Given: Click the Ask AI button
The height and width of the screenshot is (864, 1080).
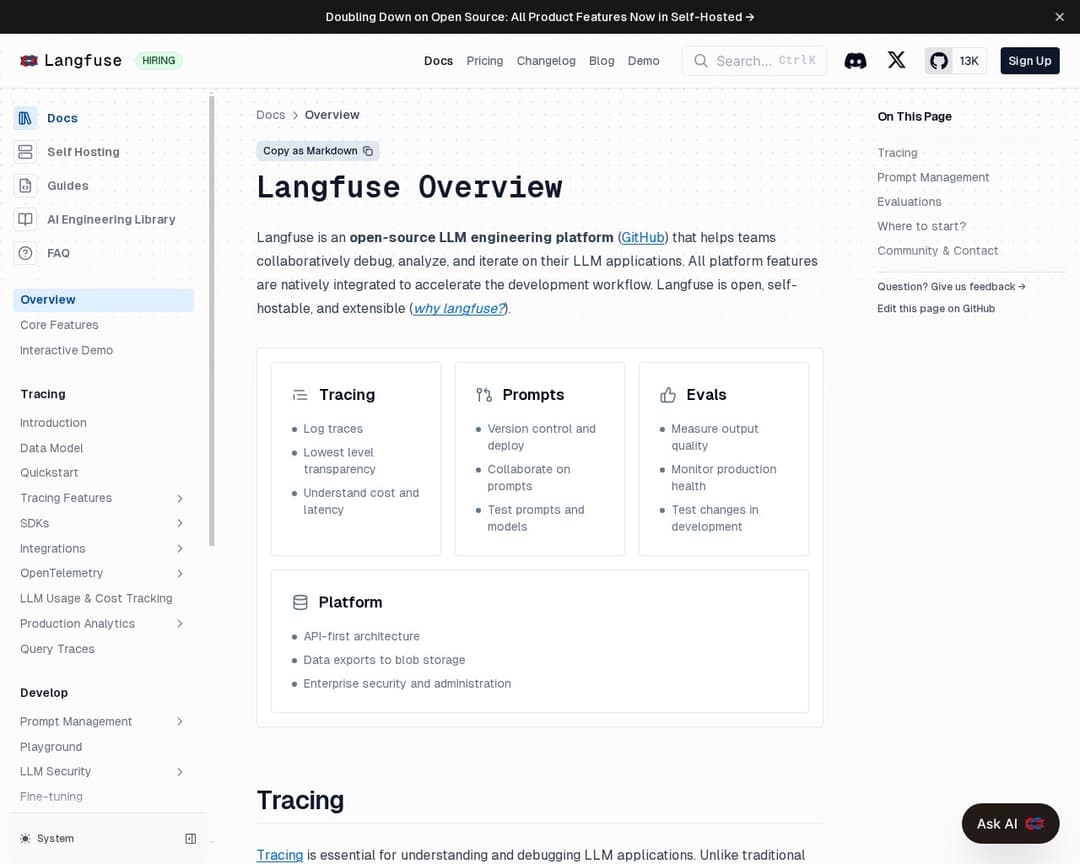Looking at the screenshot, I should (1010, 823).
